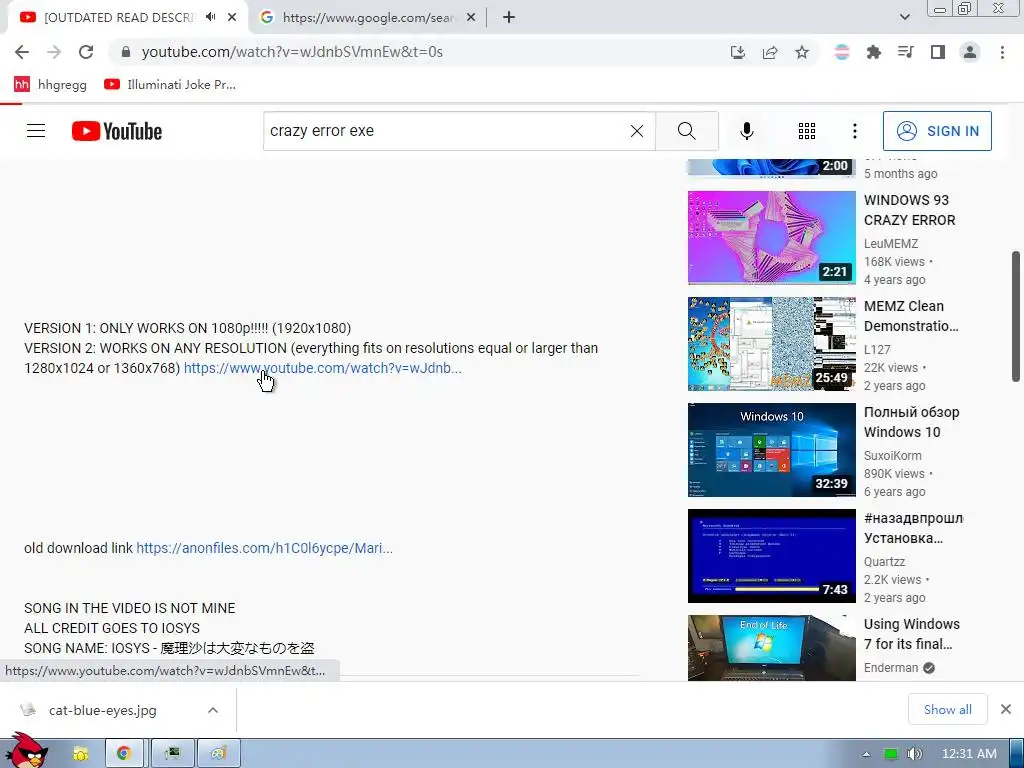The height and width of the screenshot is (768, 1024).
Task: Open the volume tray icon
Action: [x=915, y=754]
